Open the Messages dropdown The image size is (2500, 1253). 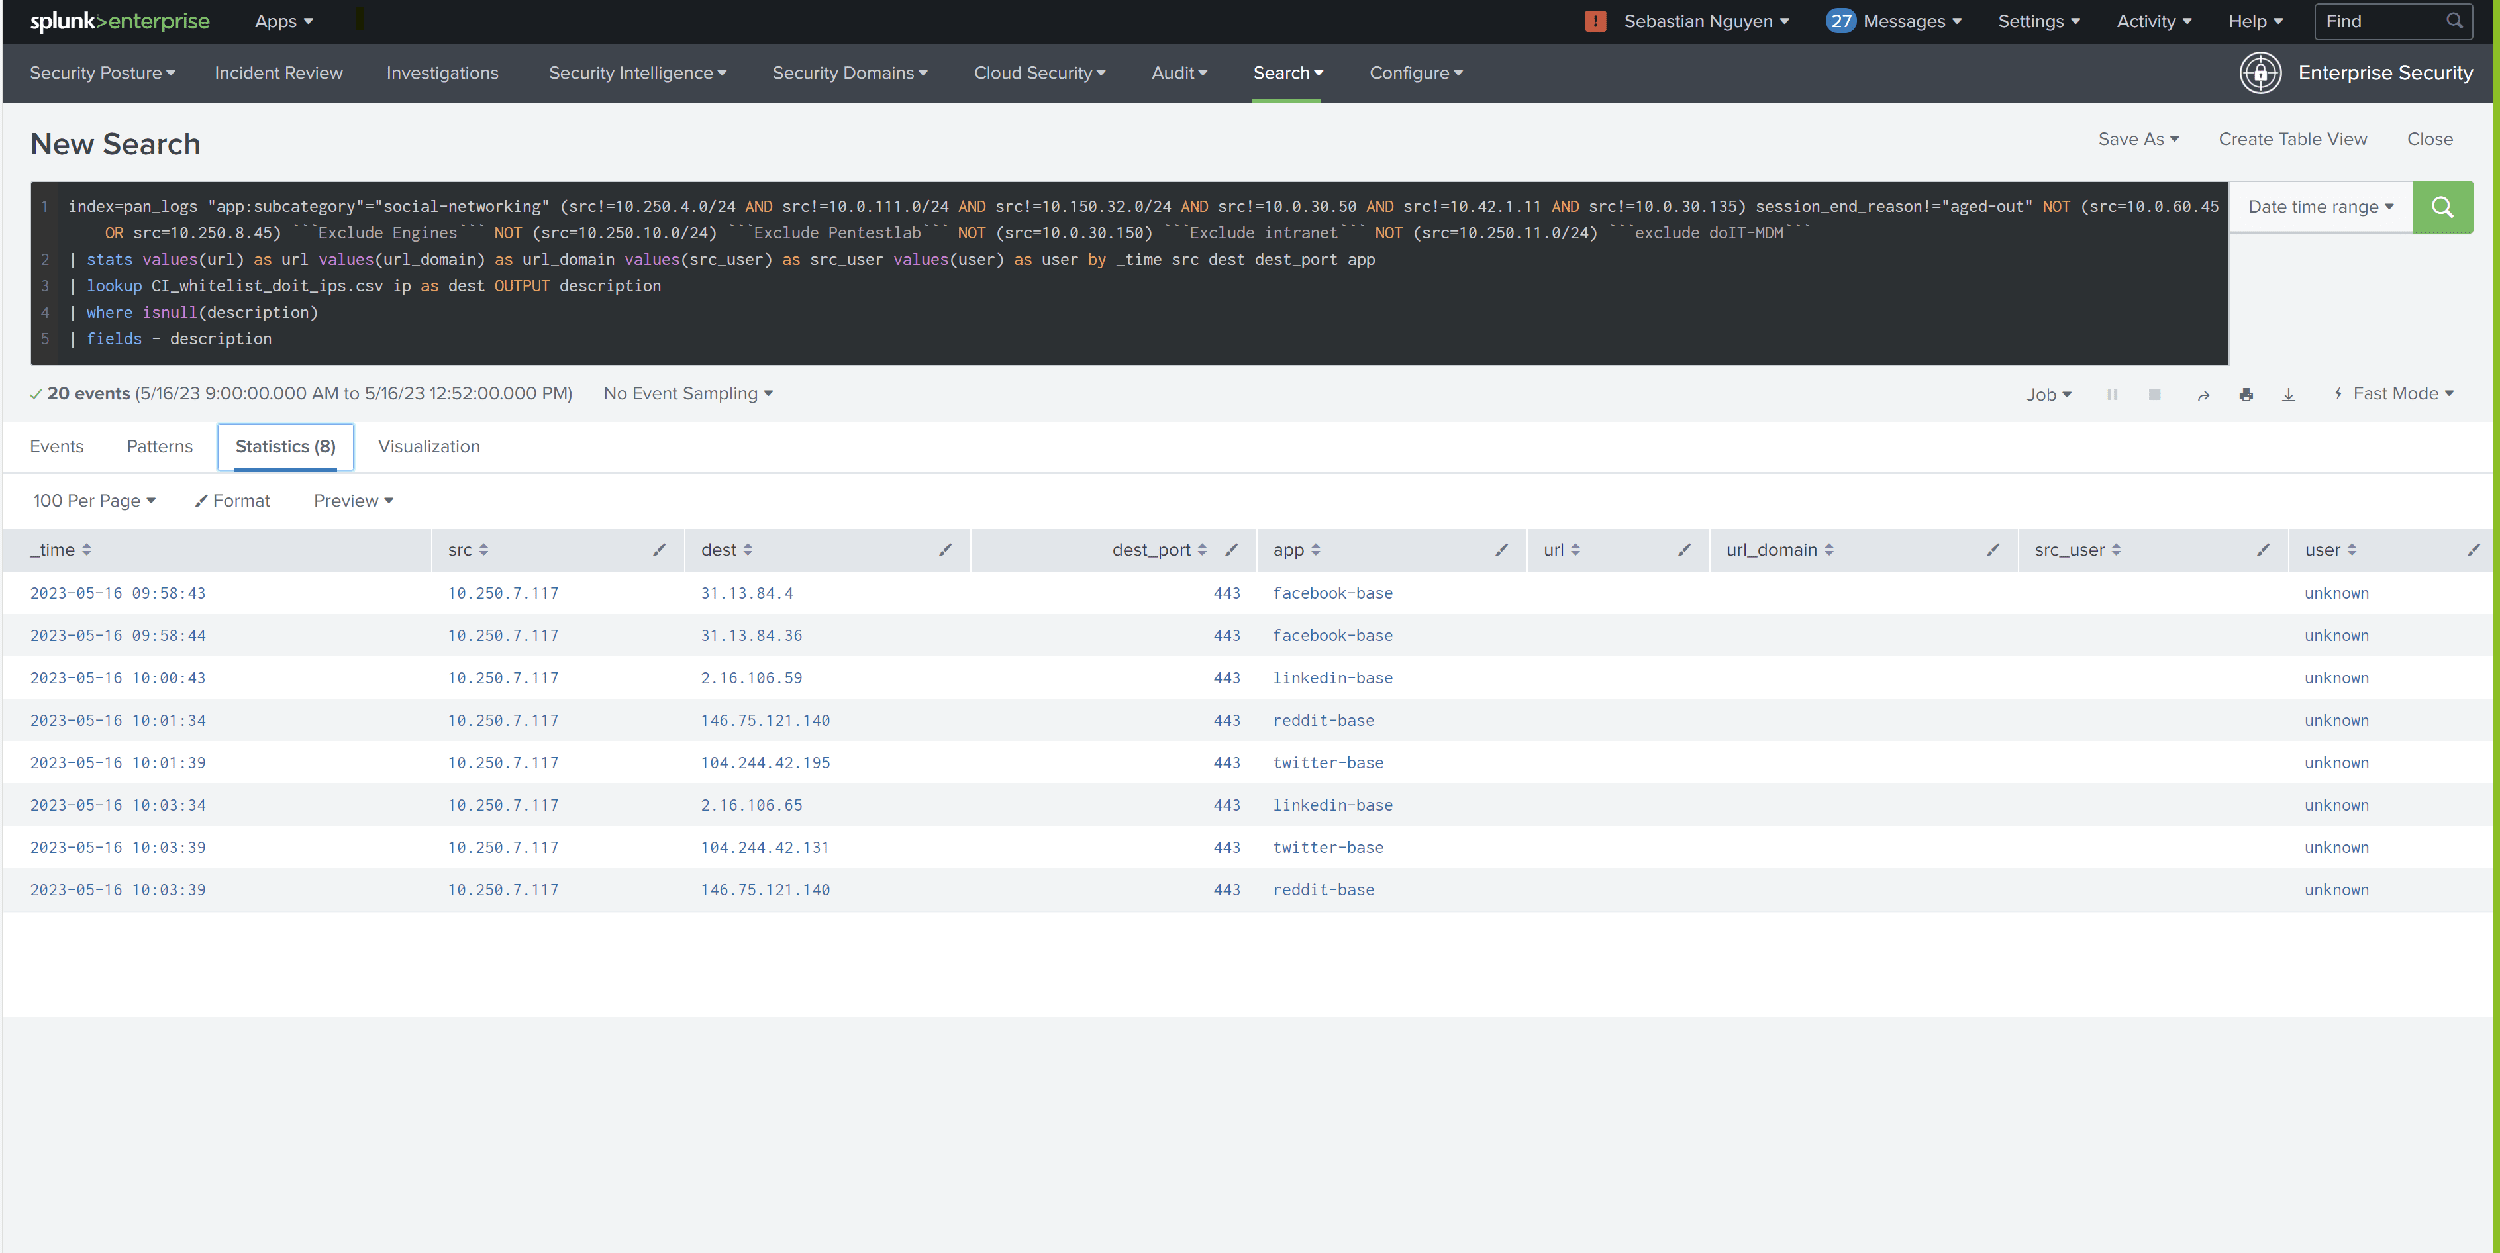pos(1894,21)
